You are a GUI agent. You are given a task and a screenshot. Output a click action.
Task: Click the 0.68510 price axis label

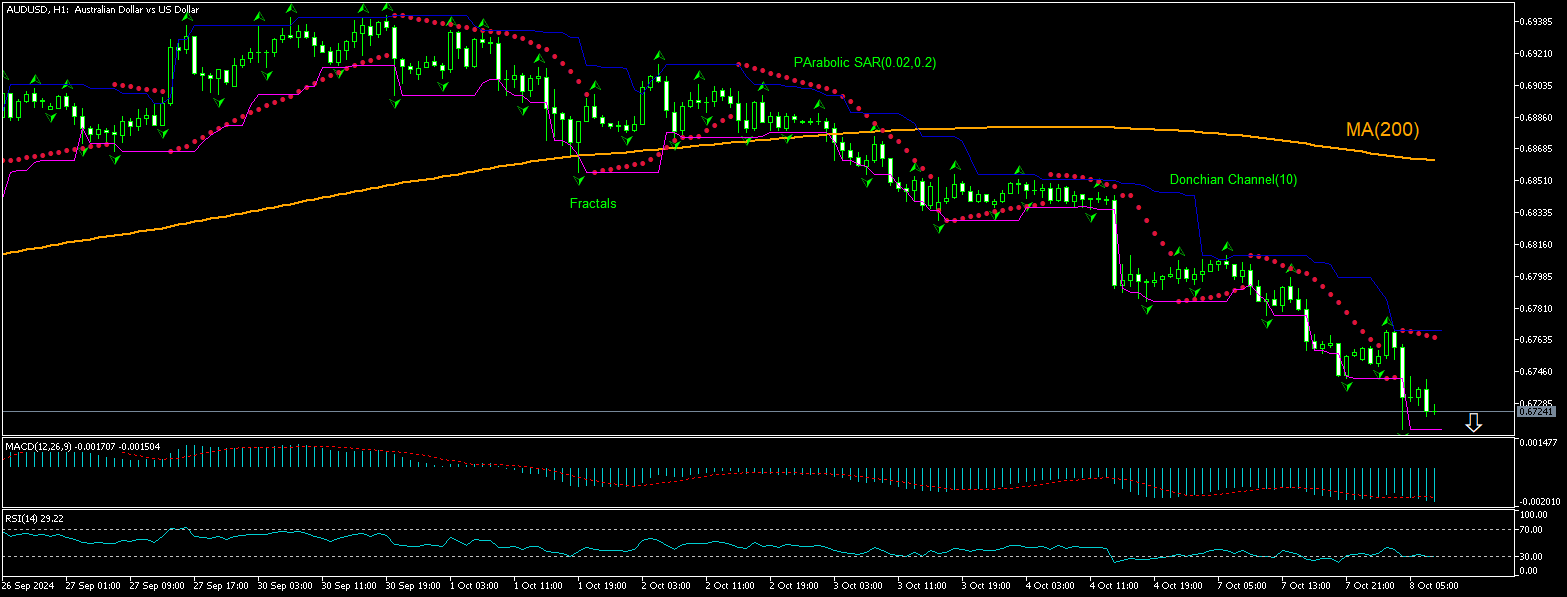point(1536,181)
